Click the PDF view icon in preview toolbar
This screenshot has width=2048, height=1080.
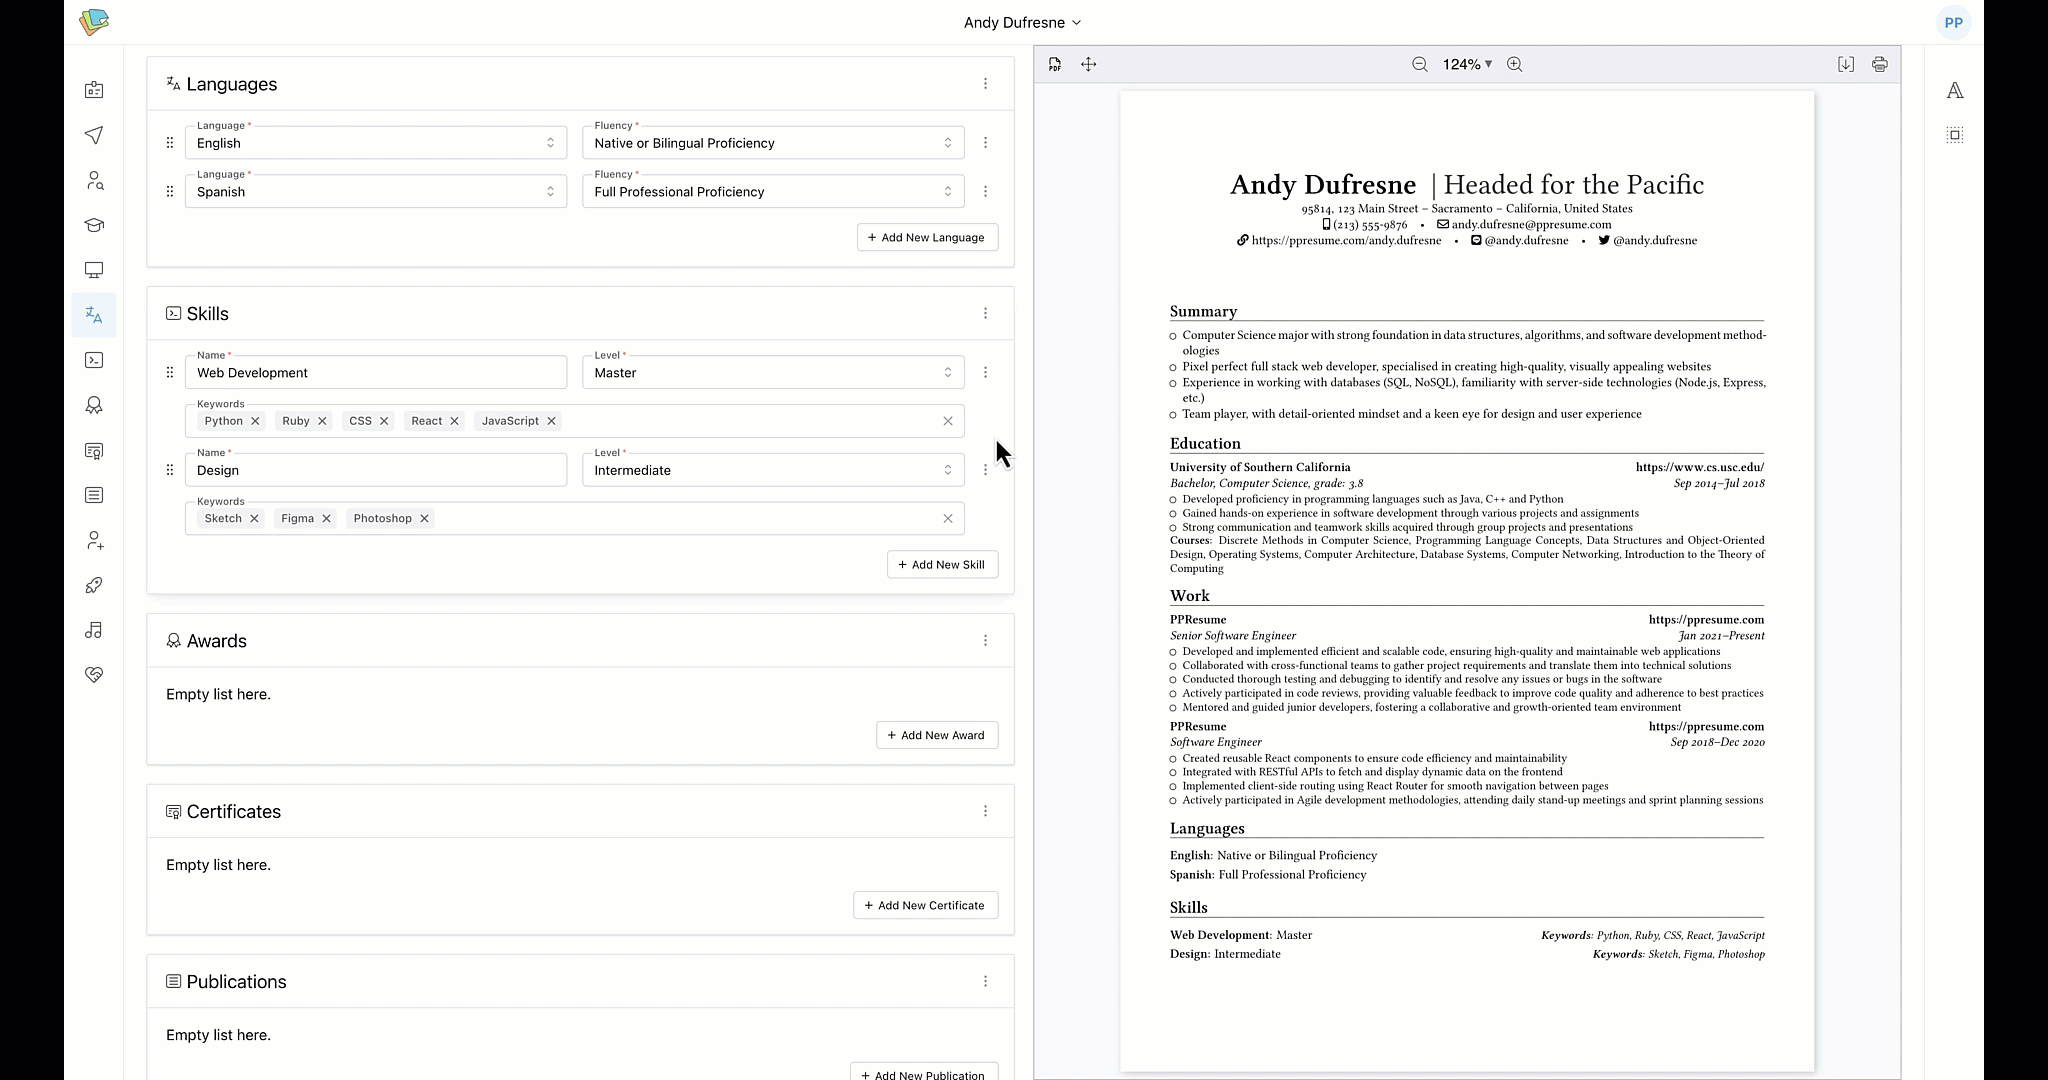pos(1055,64)
